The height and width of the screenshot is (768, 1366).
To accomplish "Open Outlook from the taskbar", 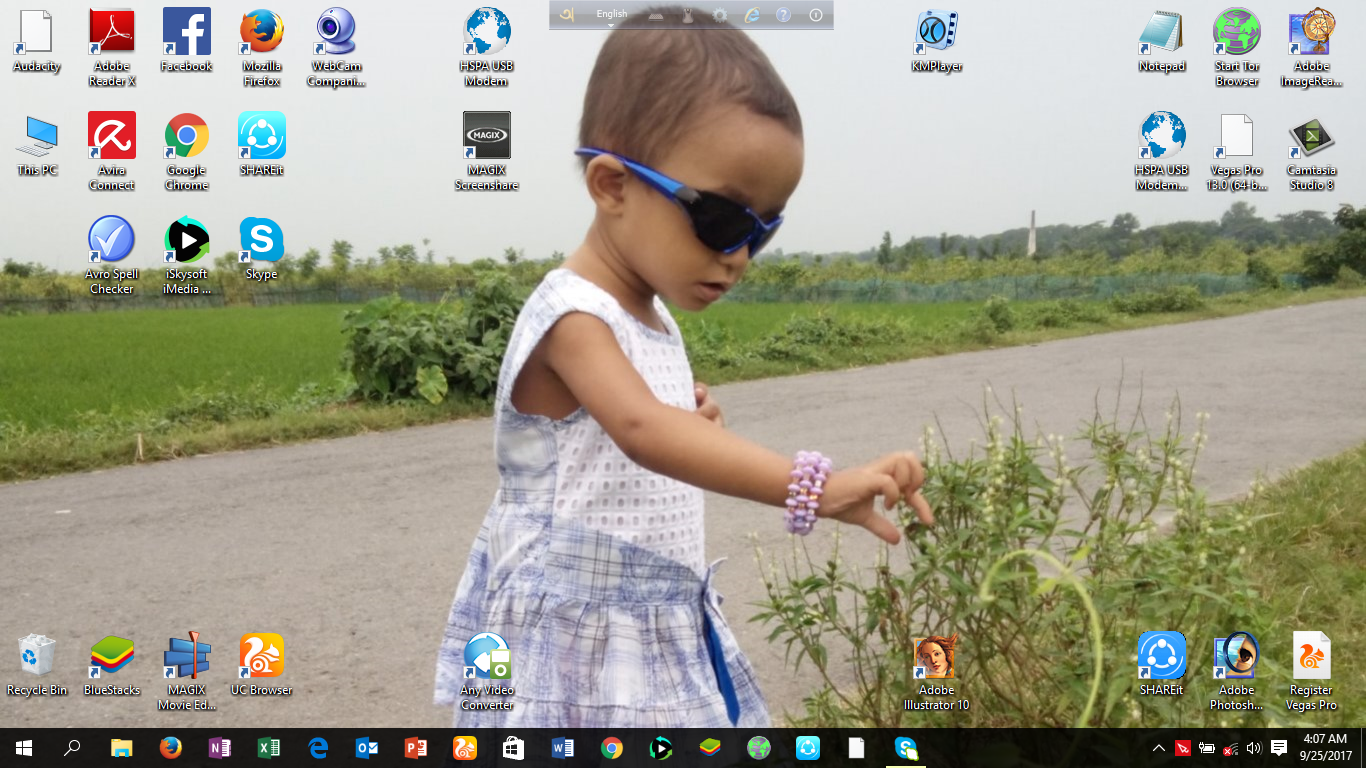I will [367, 748].
